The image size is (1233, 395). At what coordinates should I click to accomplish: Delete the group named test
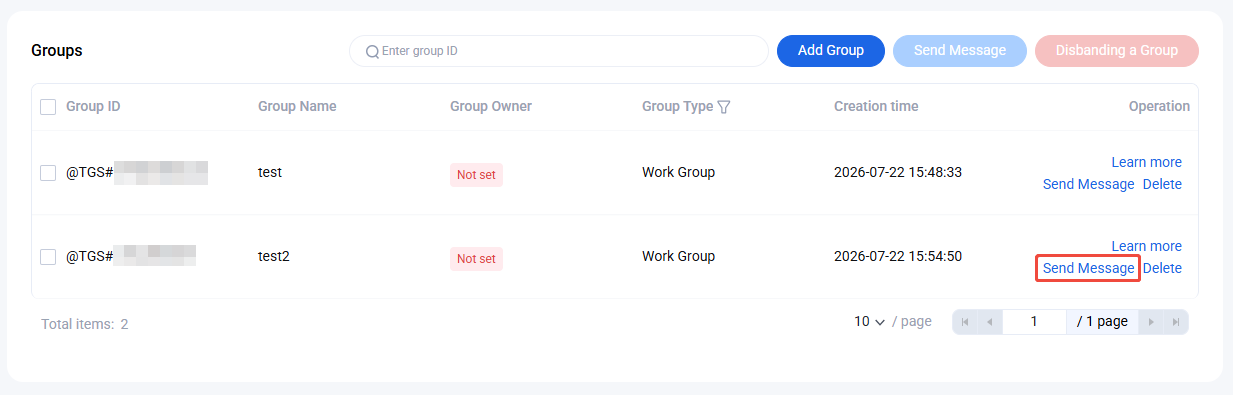point(1162,184)
